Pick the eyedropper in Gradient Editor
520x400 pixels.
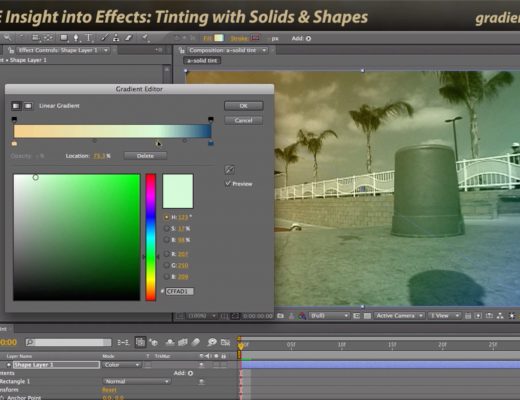tap(229, 170)
